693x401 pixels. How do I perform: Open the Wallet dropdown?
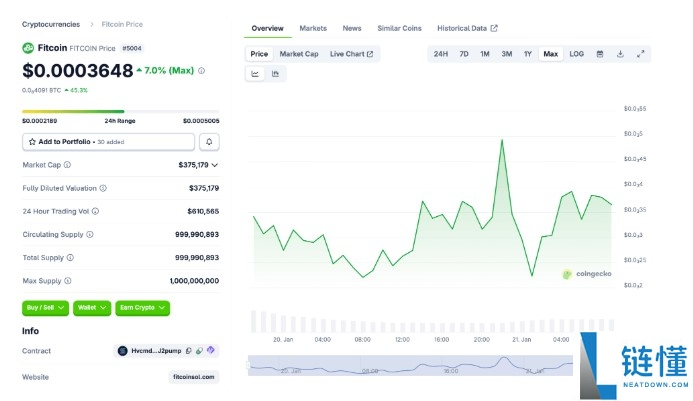click(92, 308)
